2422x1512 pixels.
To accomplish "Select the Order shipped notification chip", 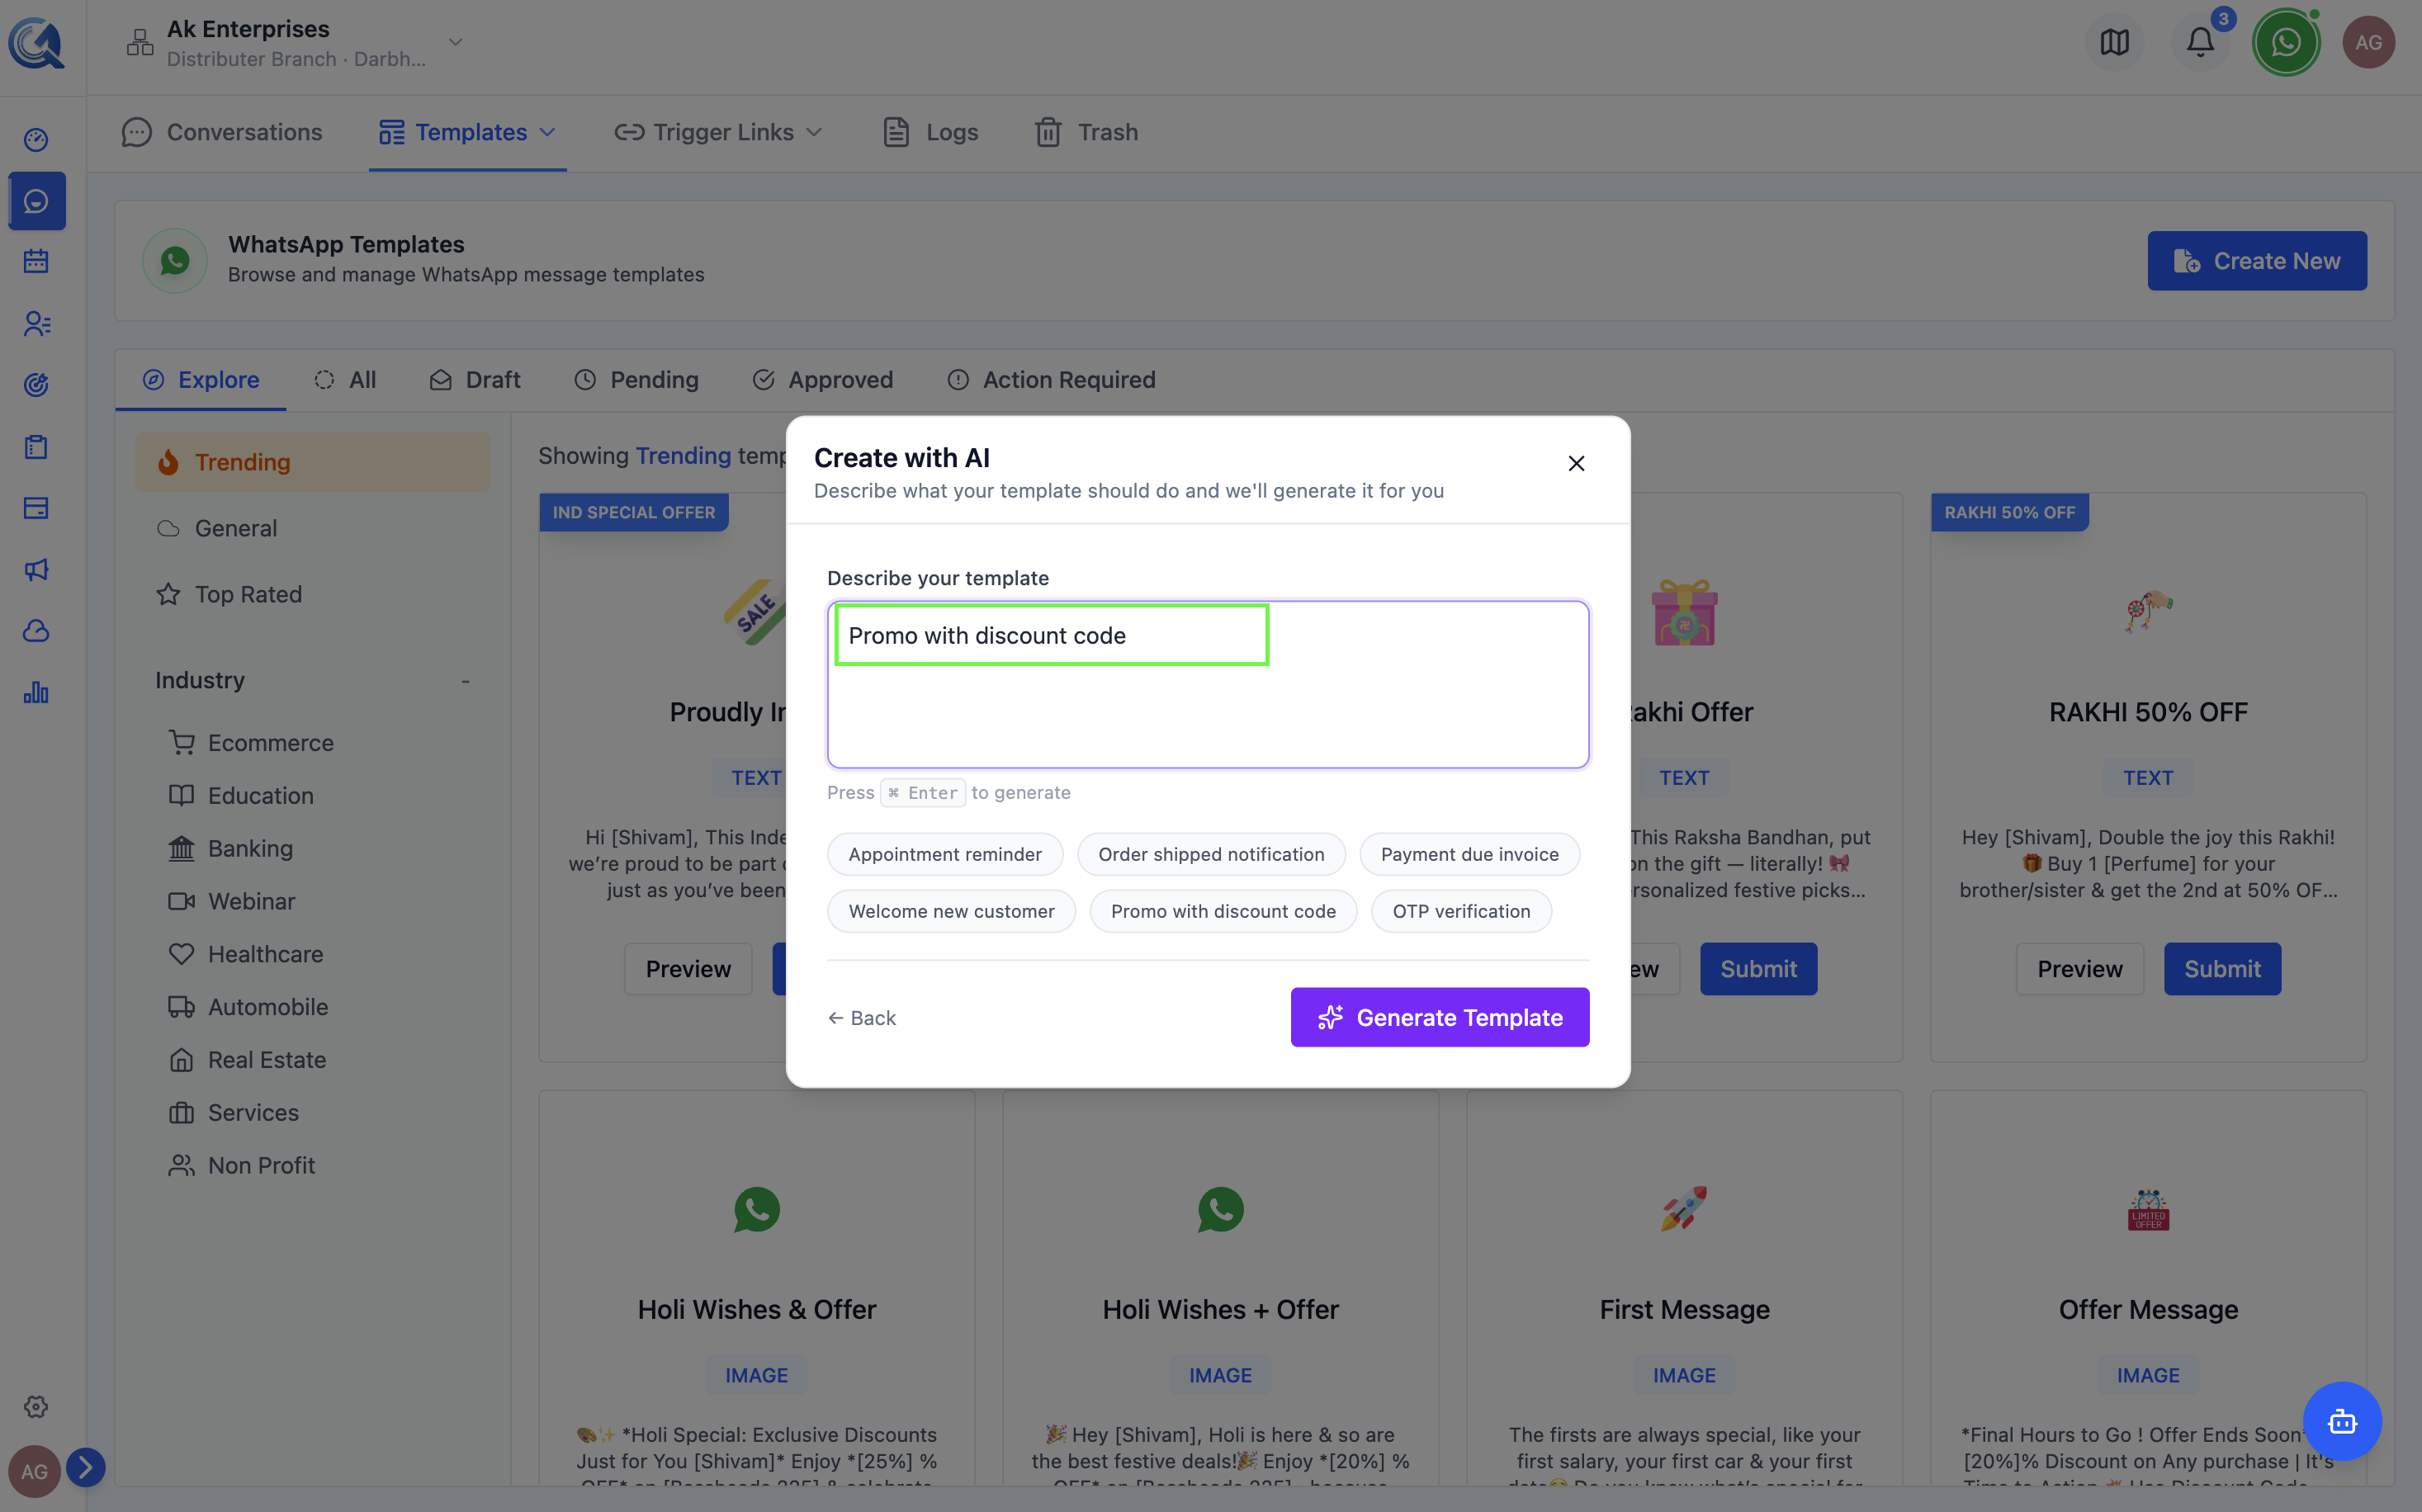I will (x=1211, y=854).
